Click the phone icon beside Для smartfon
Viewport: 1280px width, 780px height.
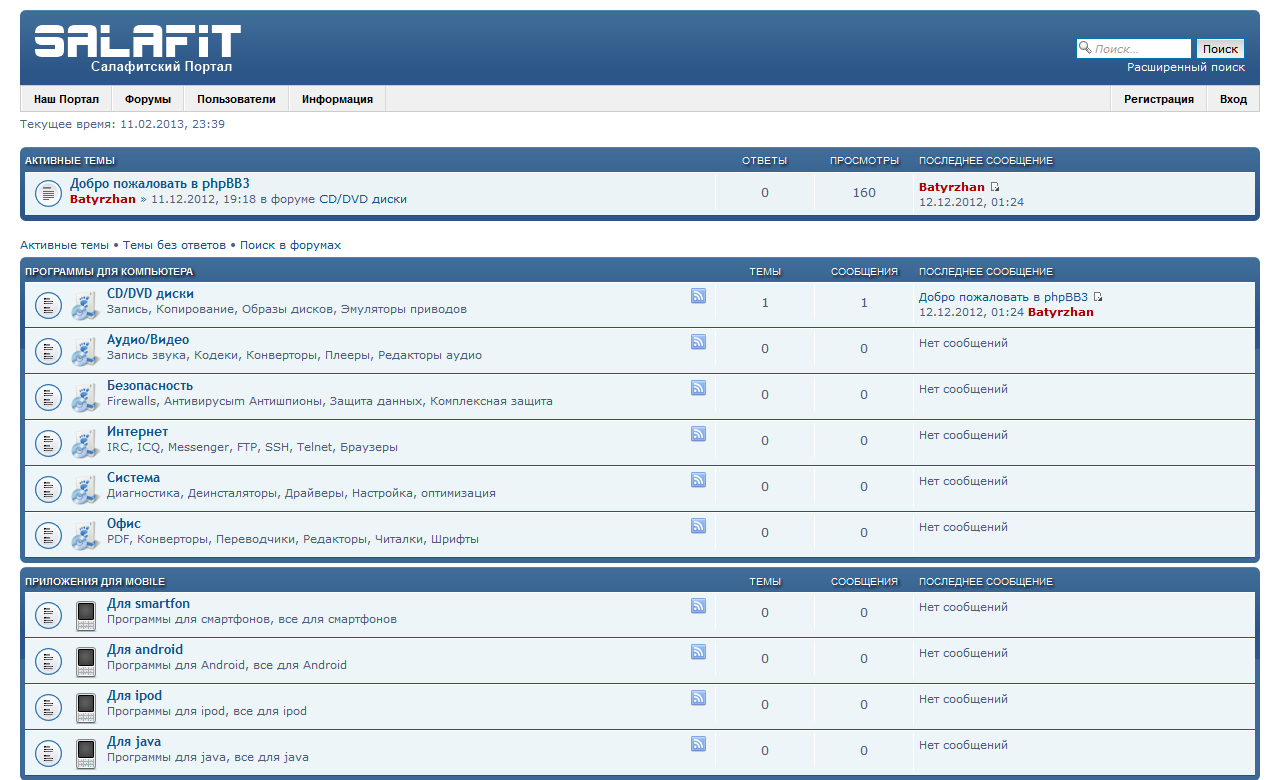point(86,614)
